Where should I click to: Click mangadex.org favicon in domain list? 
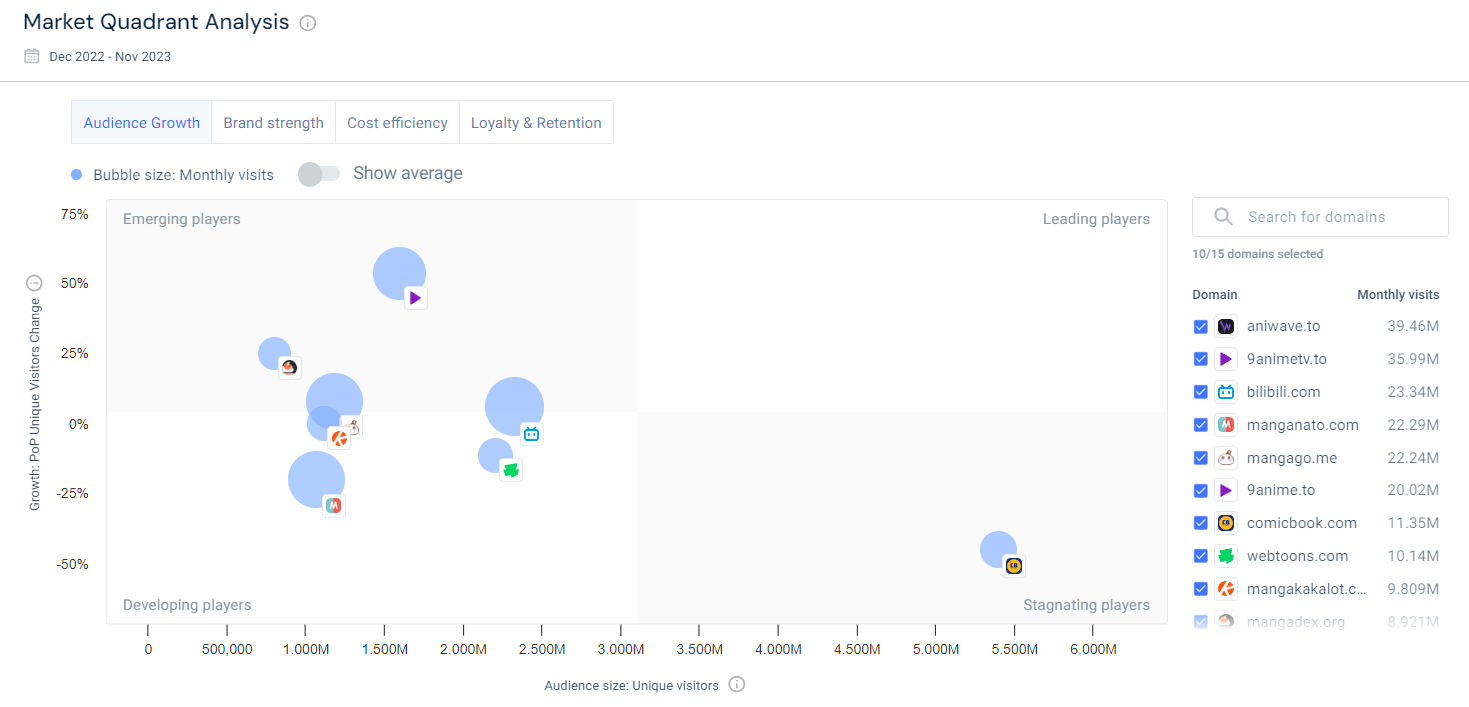click(1226, 622)
